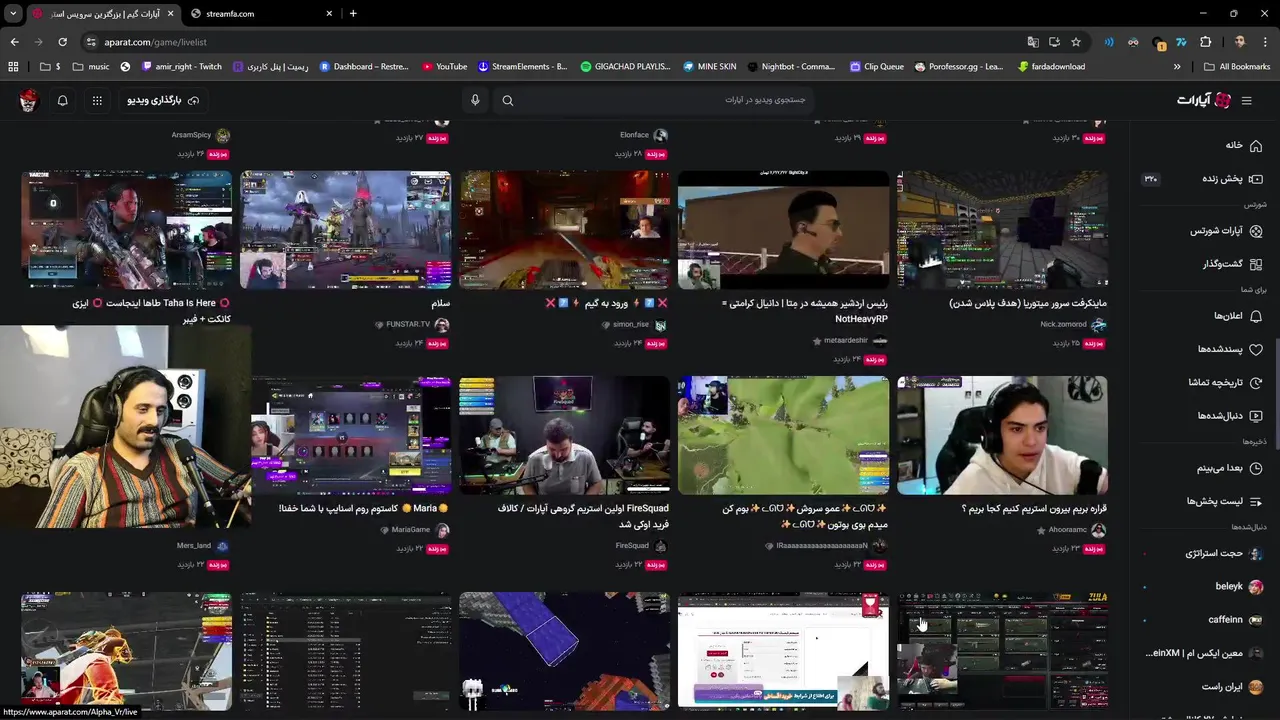1280x720 pixels.
Task: Open Aparat Shorts (آپارات شورتس) in sidebar
Action: (x=1226, y=231)
